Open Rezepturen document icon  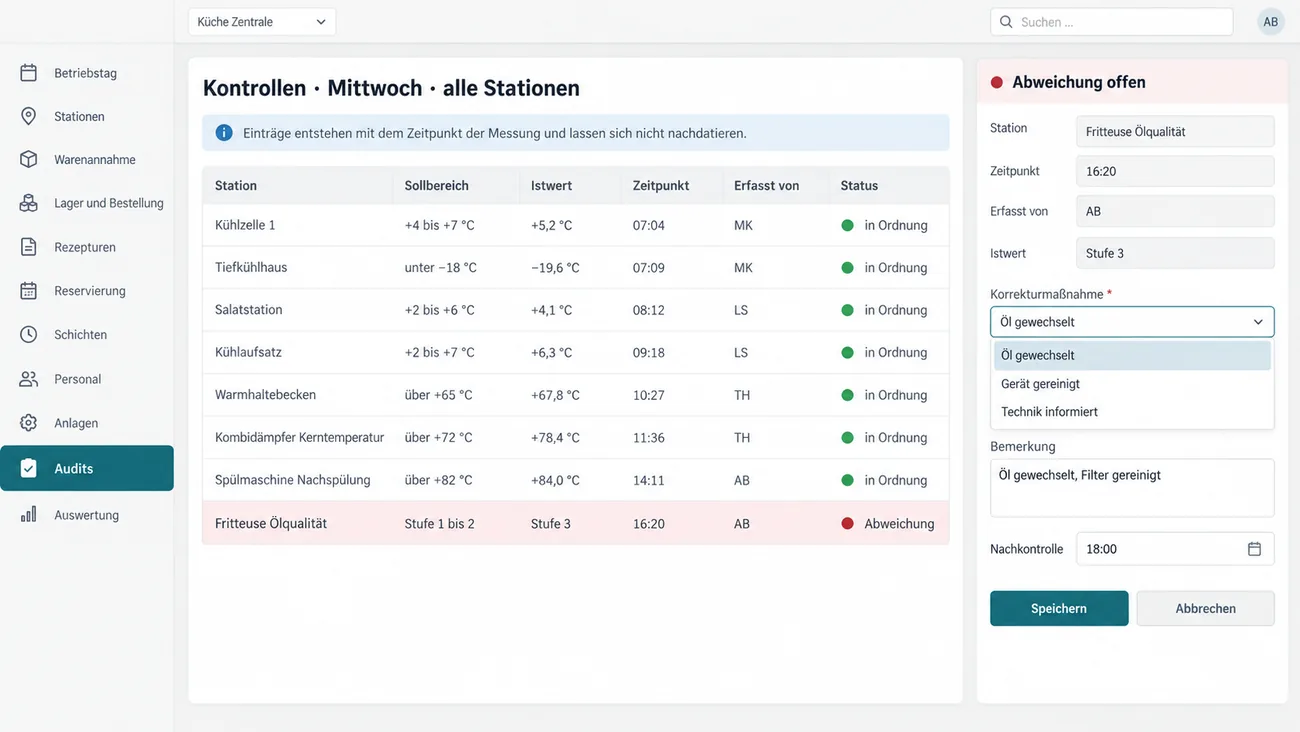click(29, 247)
